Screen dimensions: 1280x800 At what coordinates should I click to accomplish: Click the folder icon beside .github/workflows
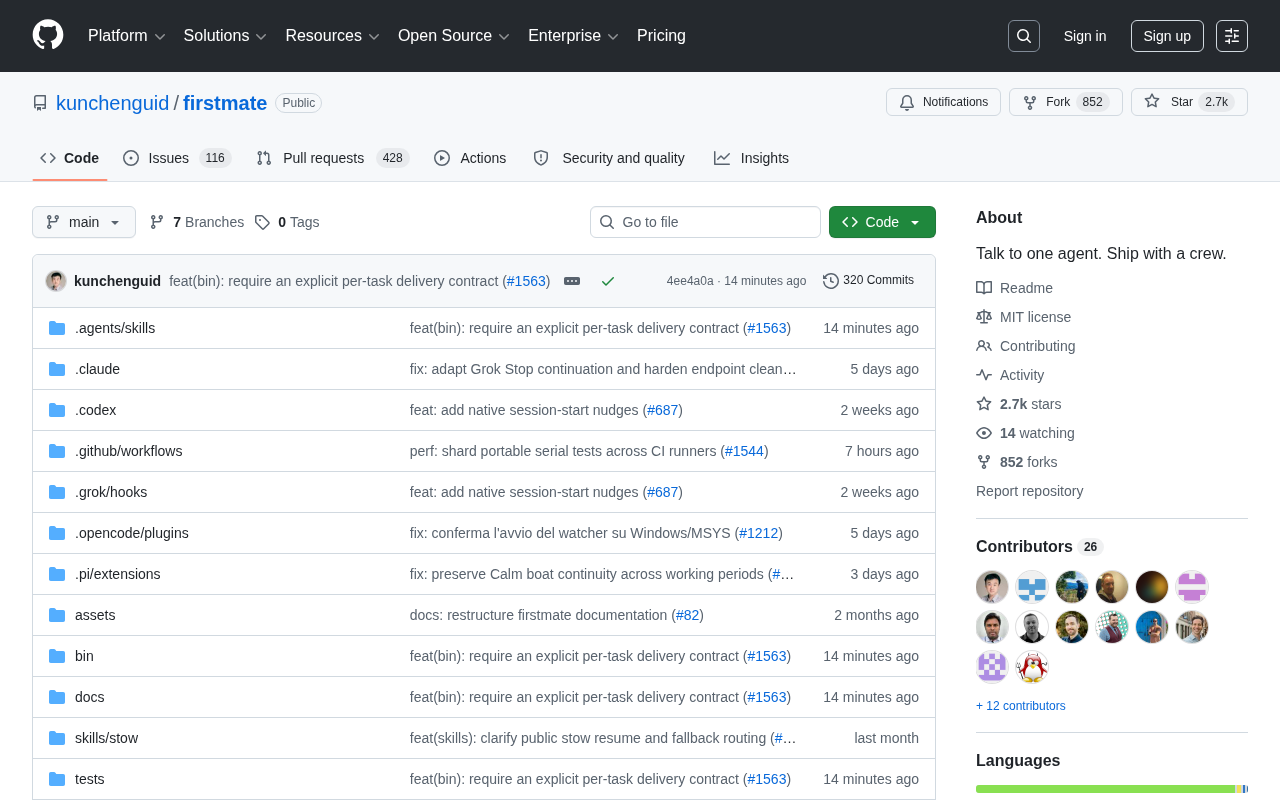pos(57,451)
